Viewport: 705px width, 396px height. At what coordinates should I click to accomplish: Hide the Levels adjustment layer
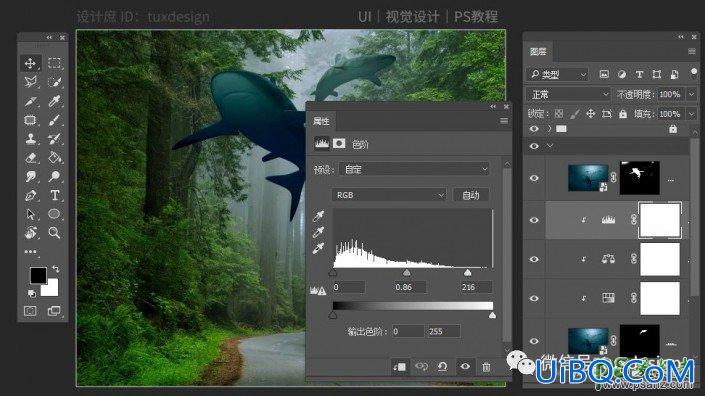(534, 220)
